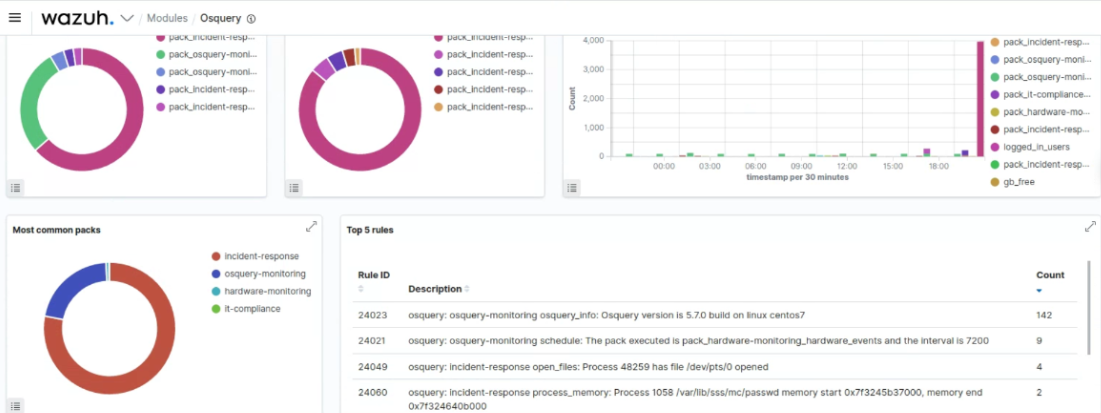Screen dimensions: 1101x413
Task: Select Rule ID 24049 cell
Action: [x=372, y=367]
